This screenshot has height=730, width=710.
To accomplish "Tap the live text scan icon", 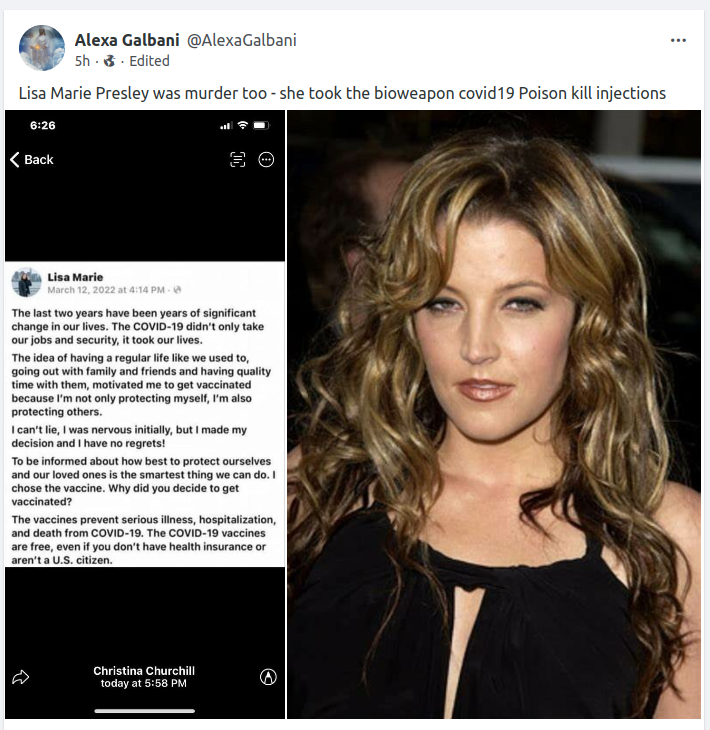I will pyautogui.click(x=237, y=160).
